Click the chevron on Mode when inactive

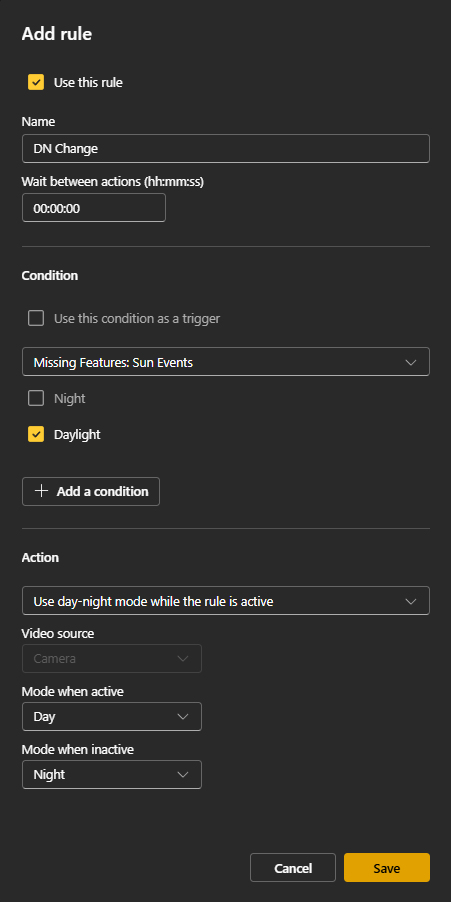coord(183,775)
